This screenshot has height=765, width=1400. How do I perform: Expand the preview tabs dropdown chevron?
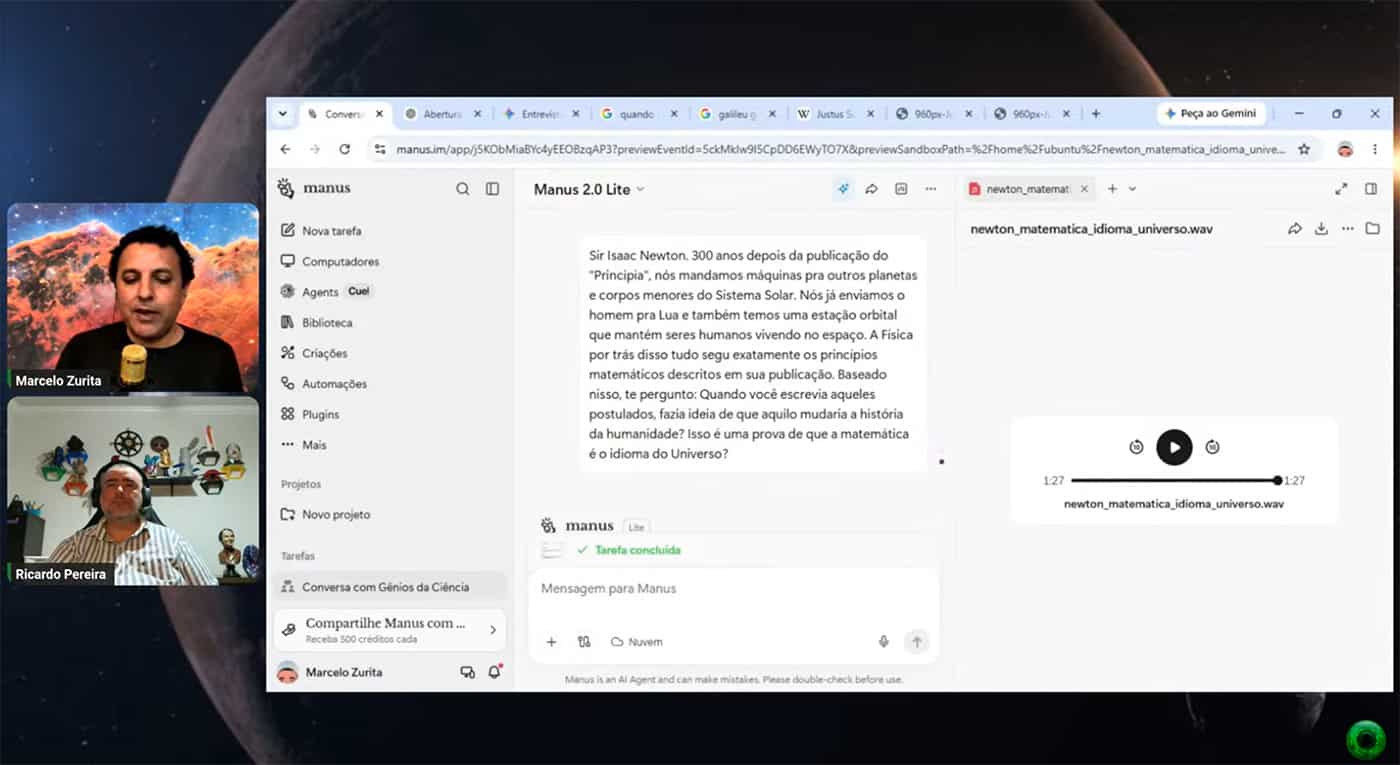pos(1132,189)
